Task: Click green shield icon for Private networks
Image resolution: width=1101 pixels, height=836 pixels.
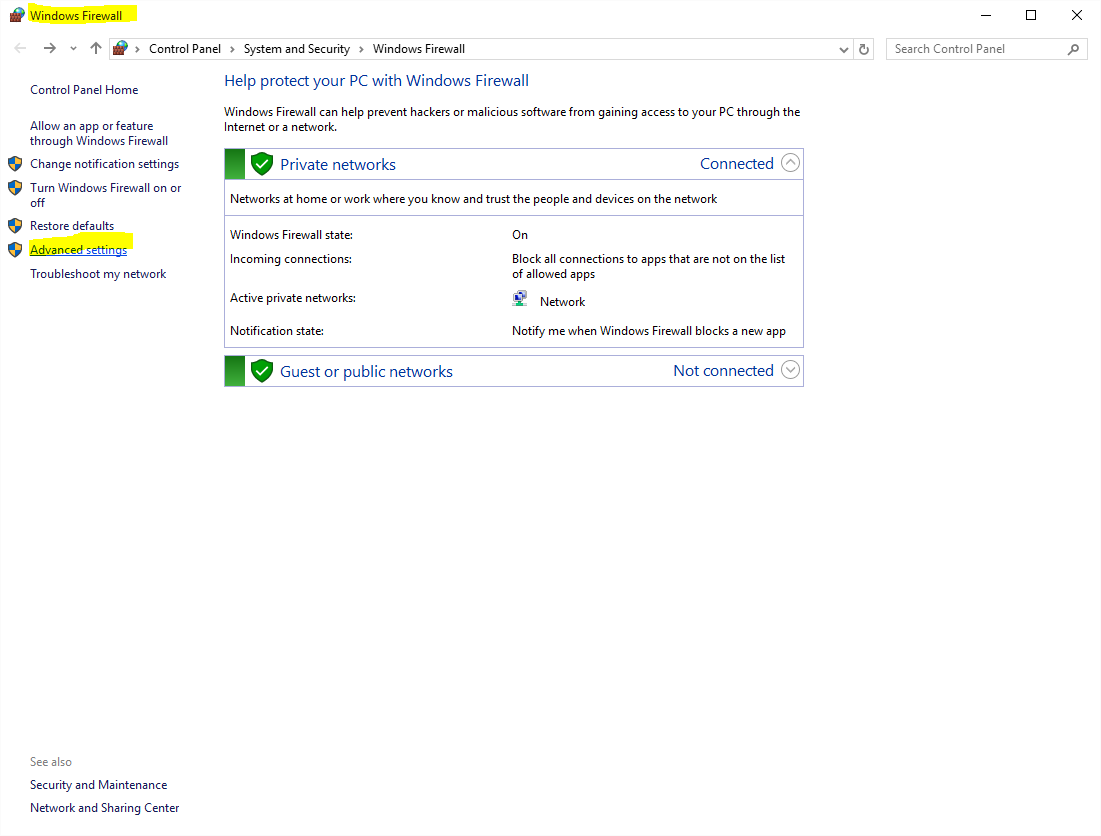Action: coord(262,164)
